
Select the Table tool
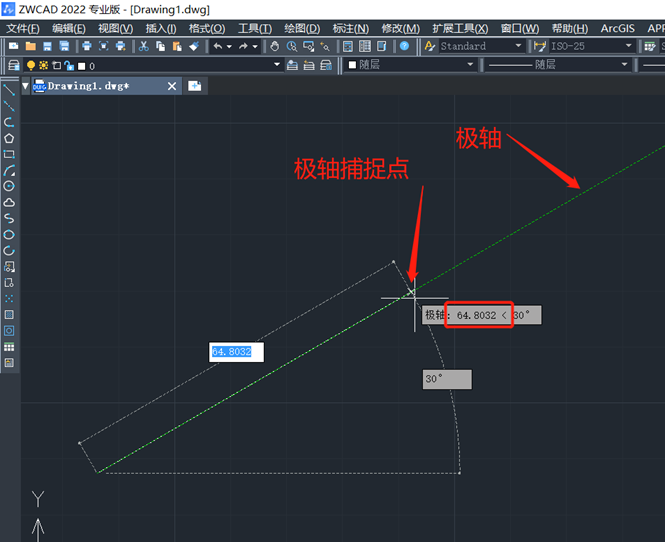(9, 347)
